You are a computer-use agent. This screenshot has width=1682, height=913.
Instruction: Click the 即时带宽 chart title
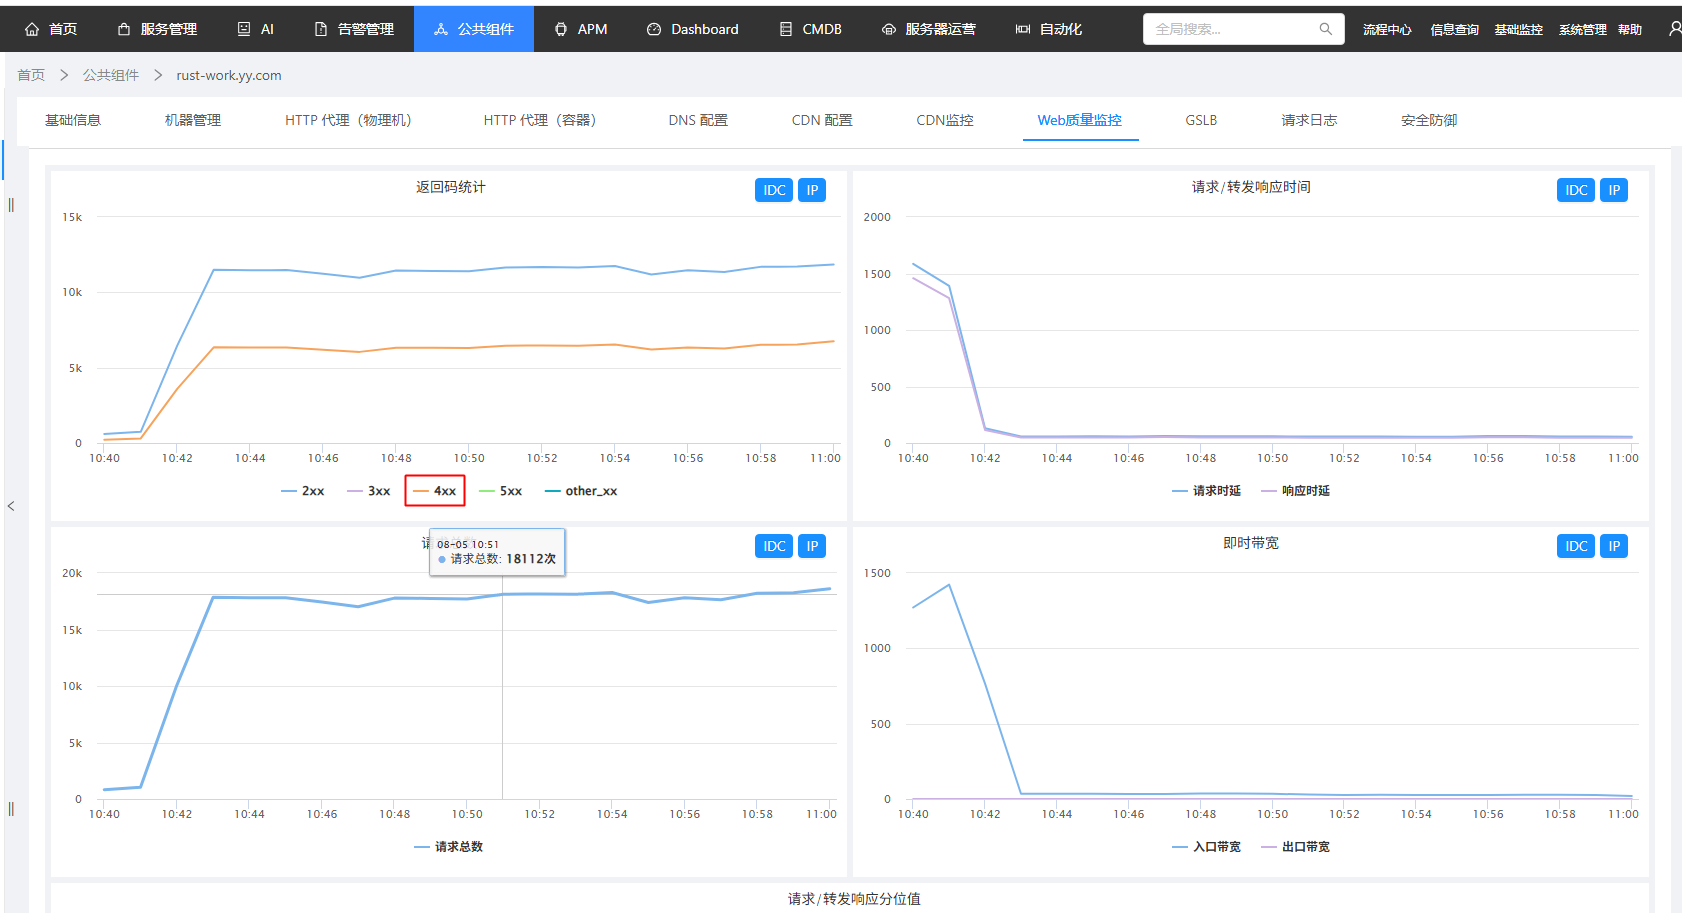coord(1251,543)
